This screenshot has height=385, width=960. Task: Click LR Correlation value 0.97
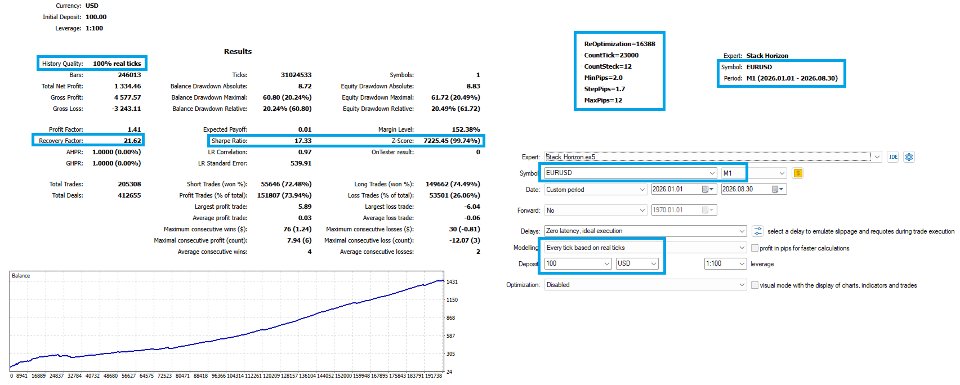pyautogui.click(x=304, y=151)
